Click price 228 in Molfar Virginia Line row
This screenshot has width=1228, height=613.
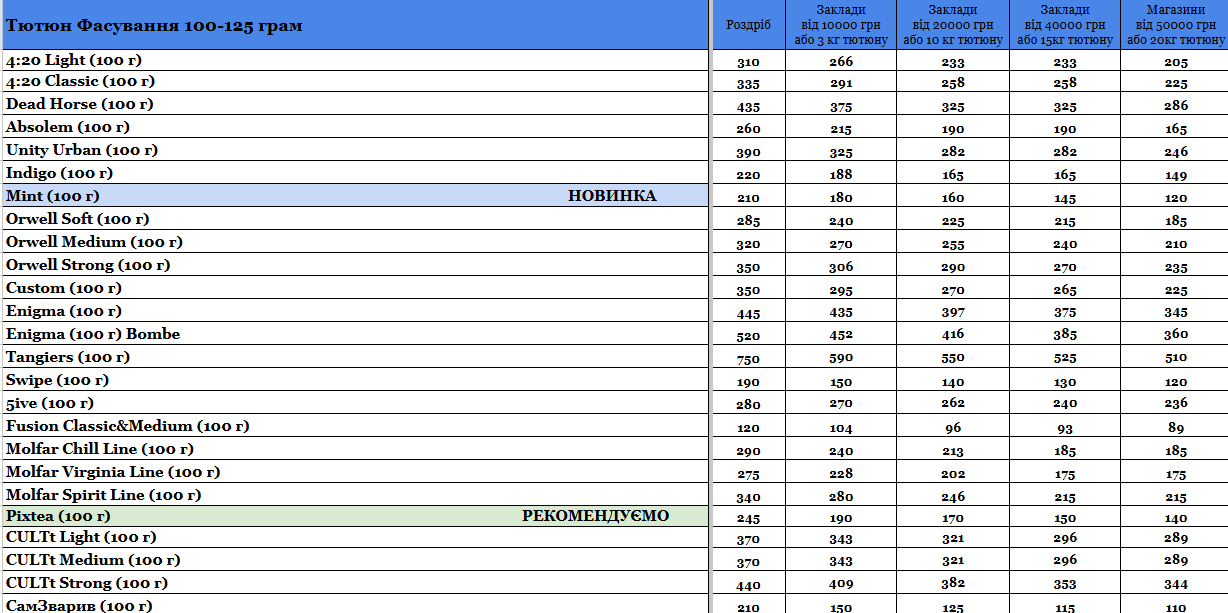coord(841,474)
